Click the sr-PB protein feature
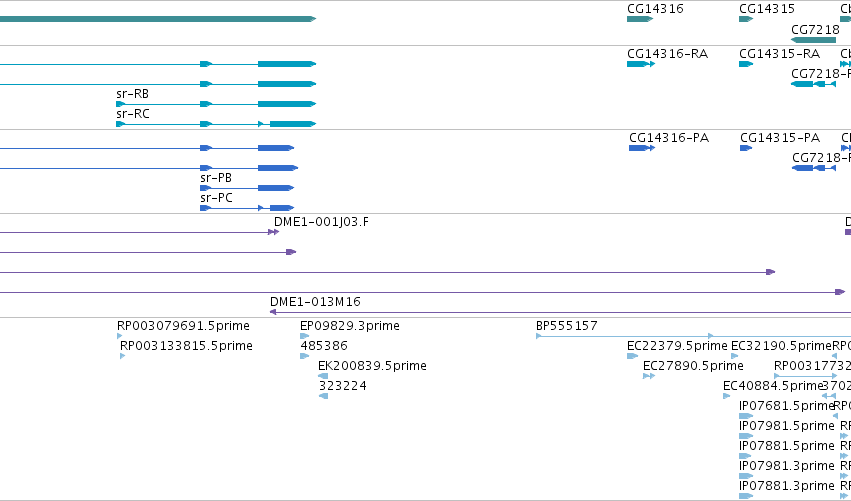Viewport: 851px width, 501px height. 247,188
